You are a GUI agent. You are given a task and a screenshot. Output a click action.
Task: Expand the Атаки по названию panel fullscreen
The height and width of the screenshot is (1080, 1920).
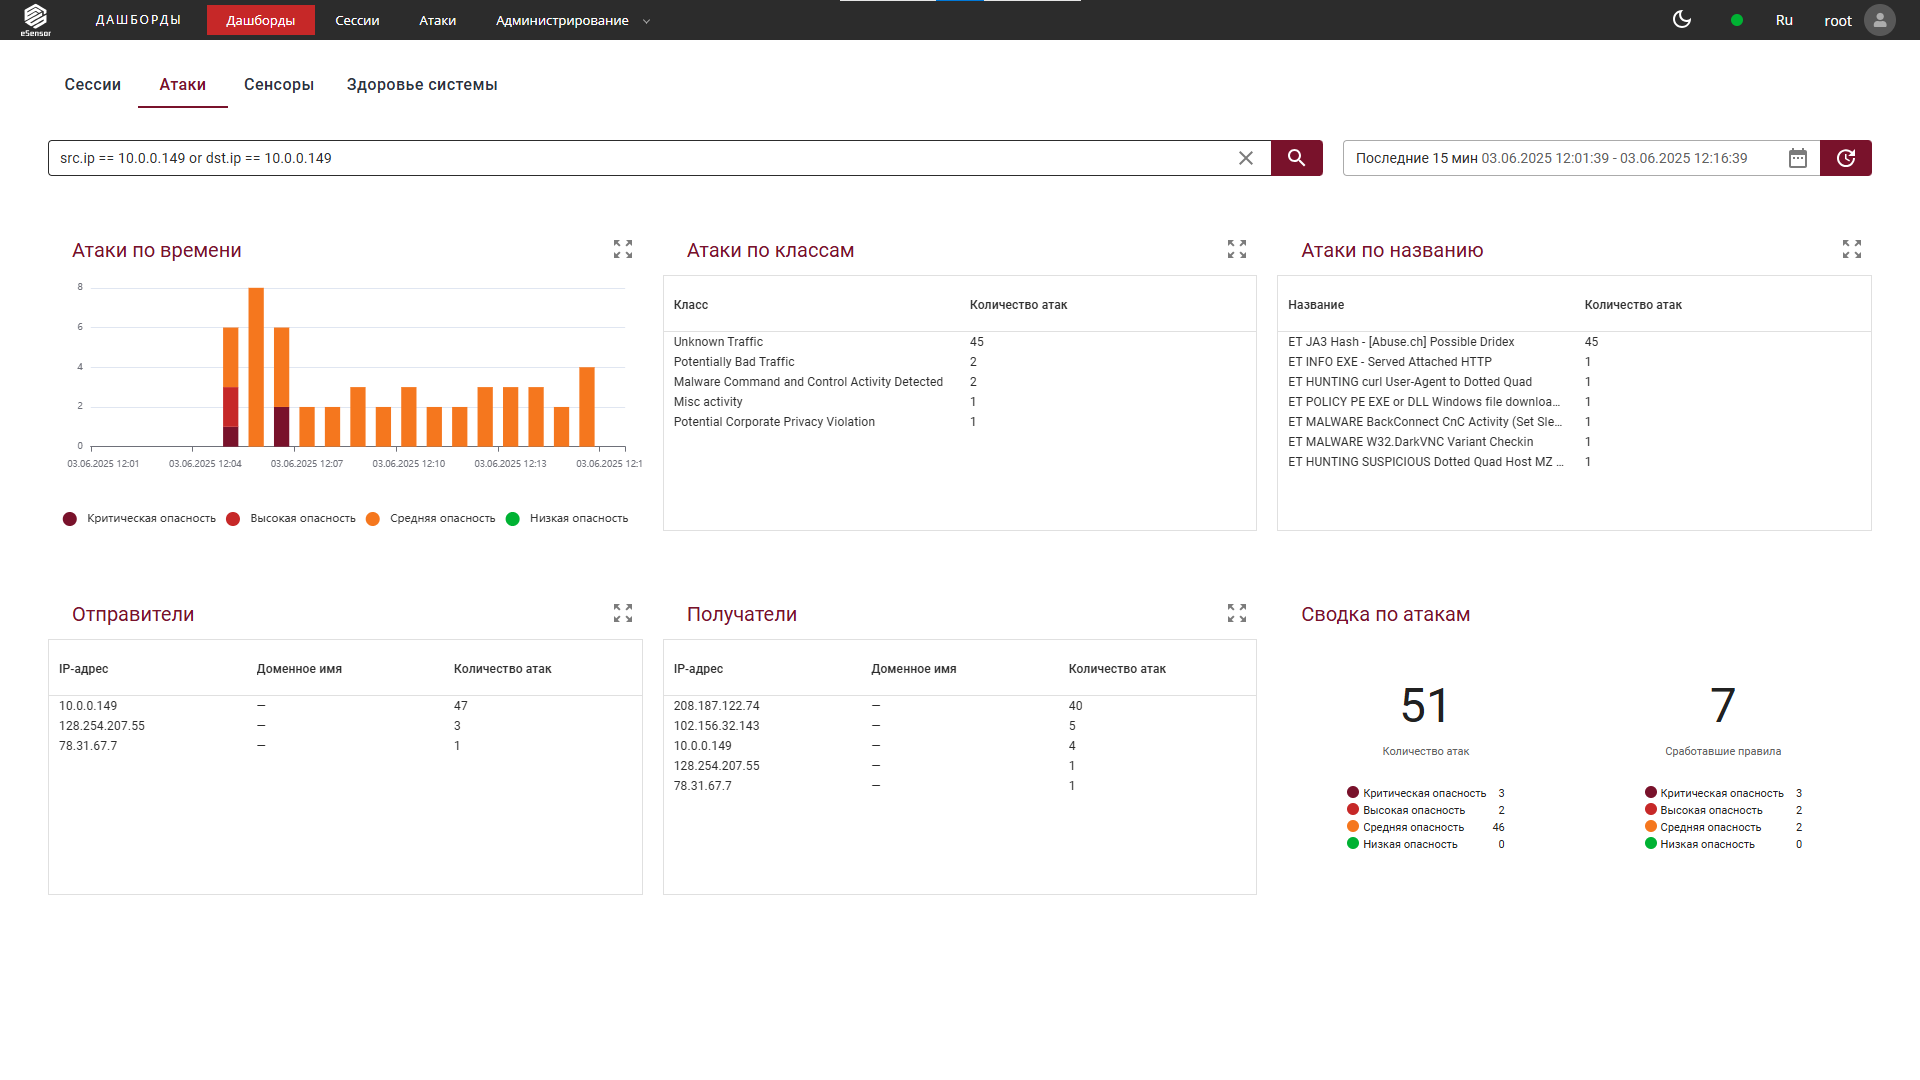coord(1852,249)
